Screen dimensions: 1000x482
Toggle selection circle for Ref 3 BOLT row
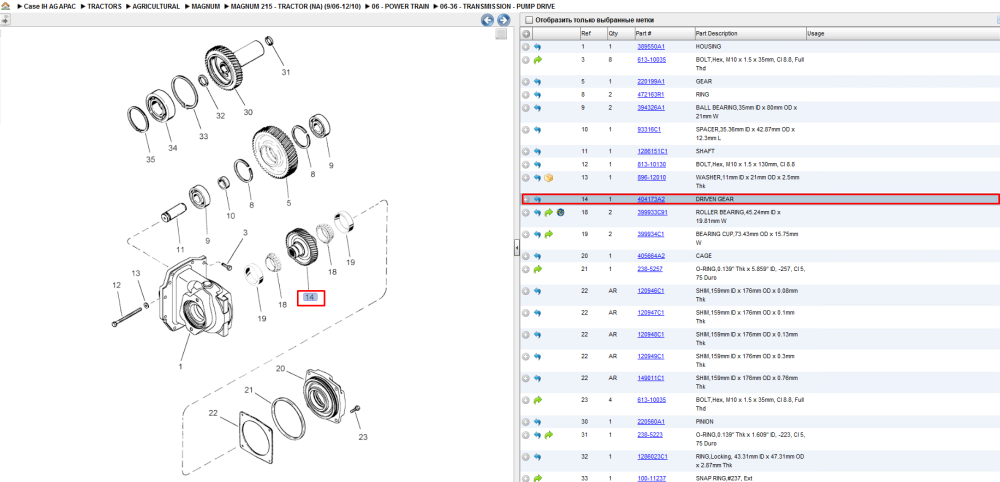(x=526, y=59)
